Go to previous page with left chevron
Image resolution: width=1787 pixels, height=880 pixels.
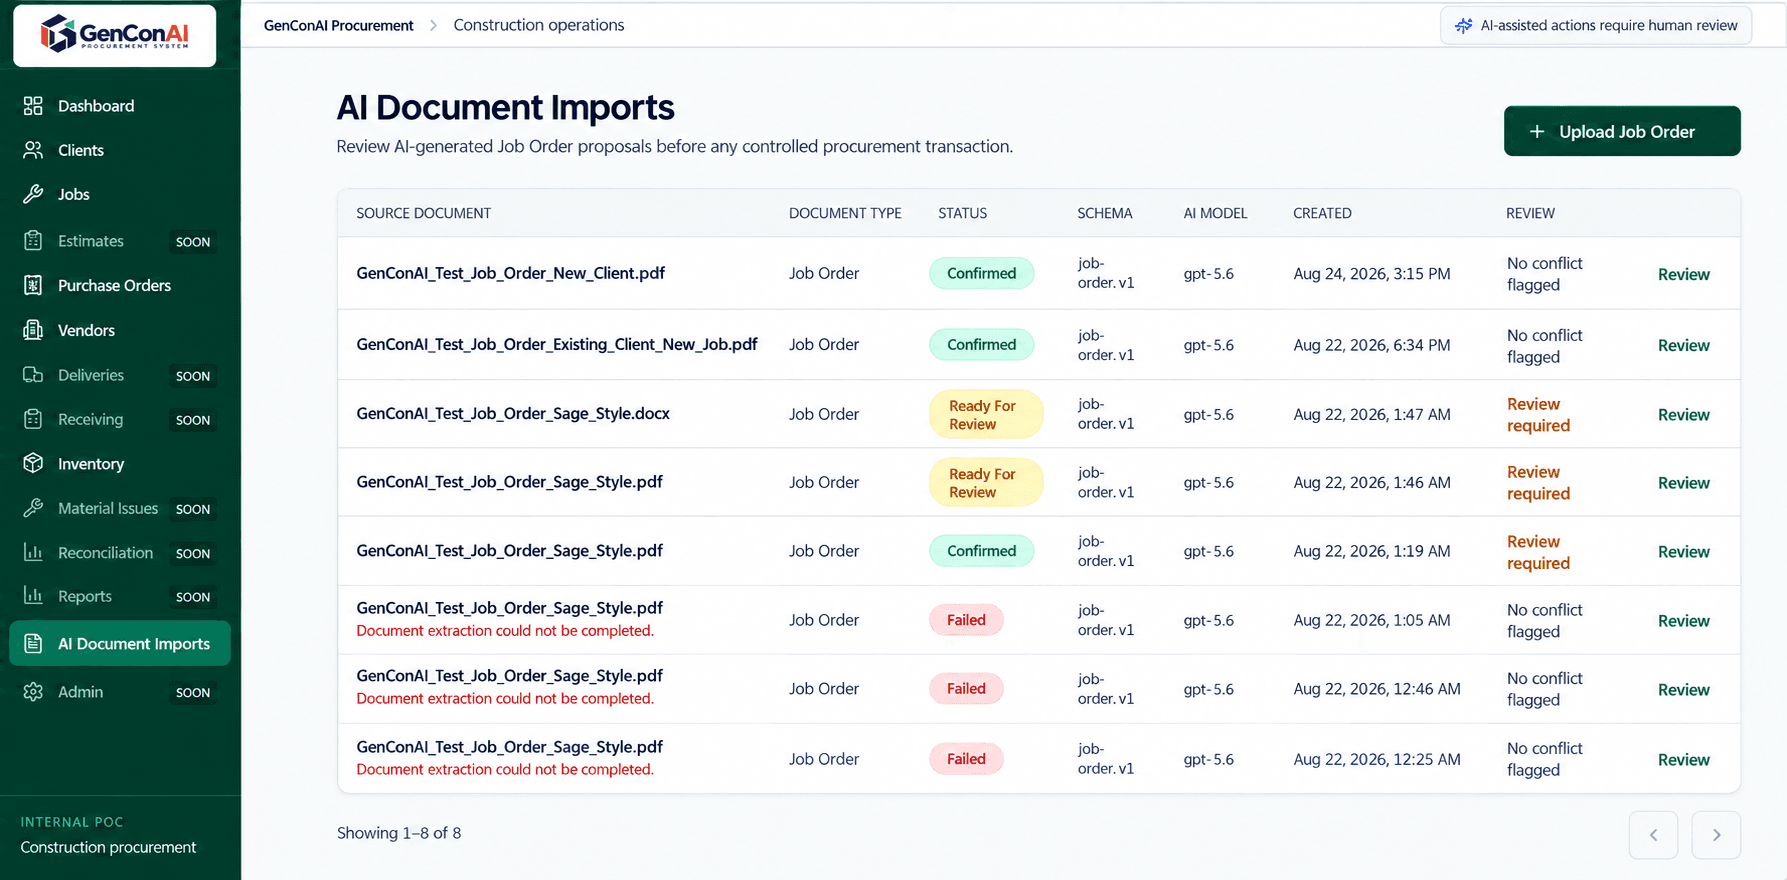point(1653,835)
